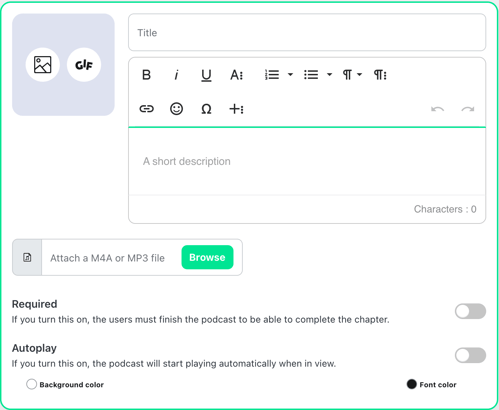Open the Background color swatch
This screenshot has height=410, width=499.
[x=31, y=384]
